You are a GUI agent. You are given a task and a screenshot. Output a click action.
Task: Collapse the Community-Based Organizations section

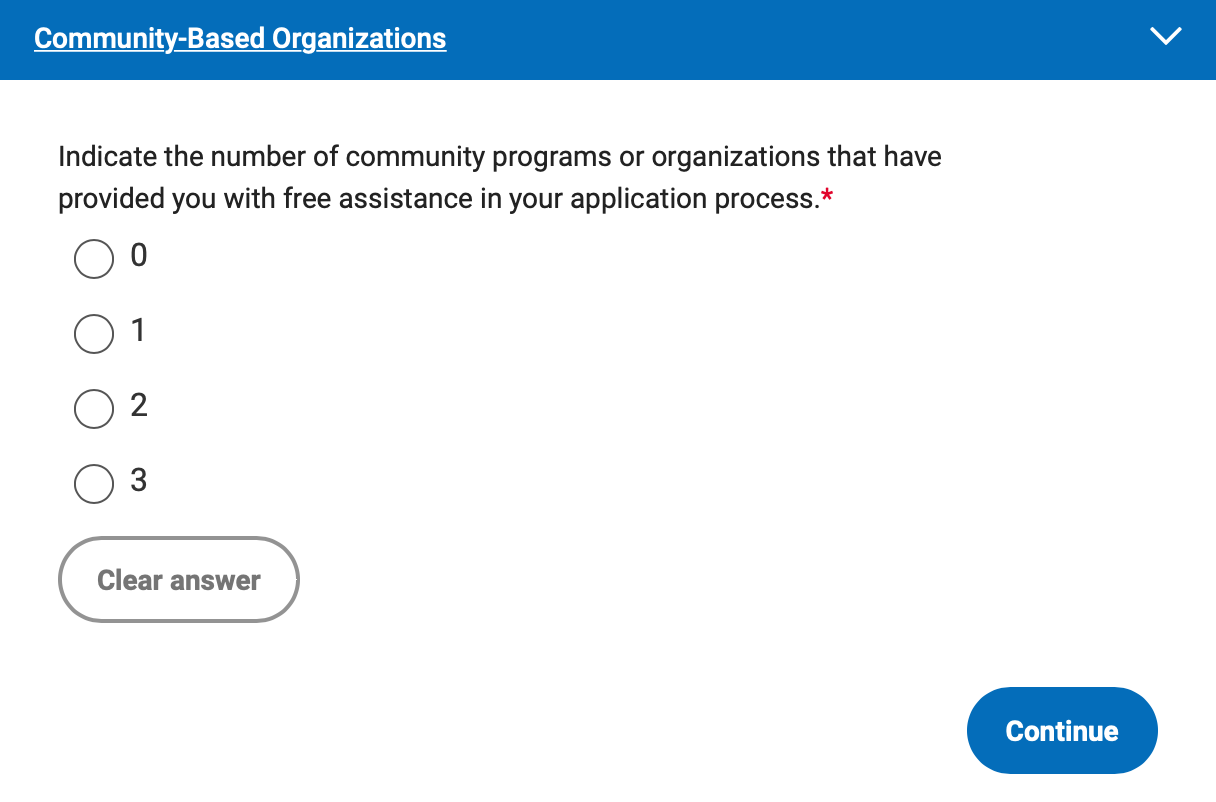click(x=1166, y=37)
